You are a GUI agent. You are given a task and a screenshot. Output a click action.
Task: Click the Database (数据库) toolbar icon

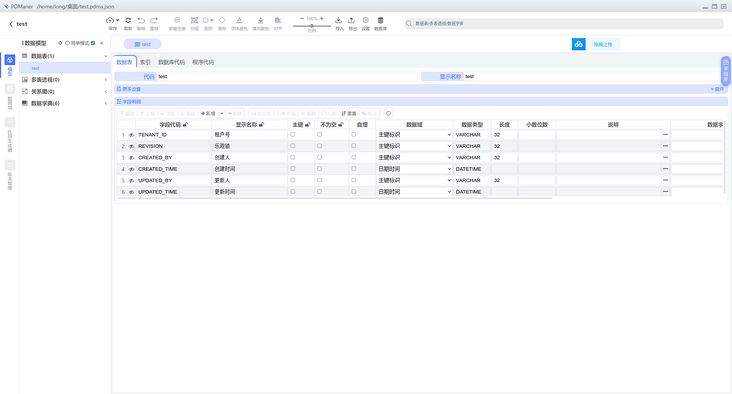(380, 20)
